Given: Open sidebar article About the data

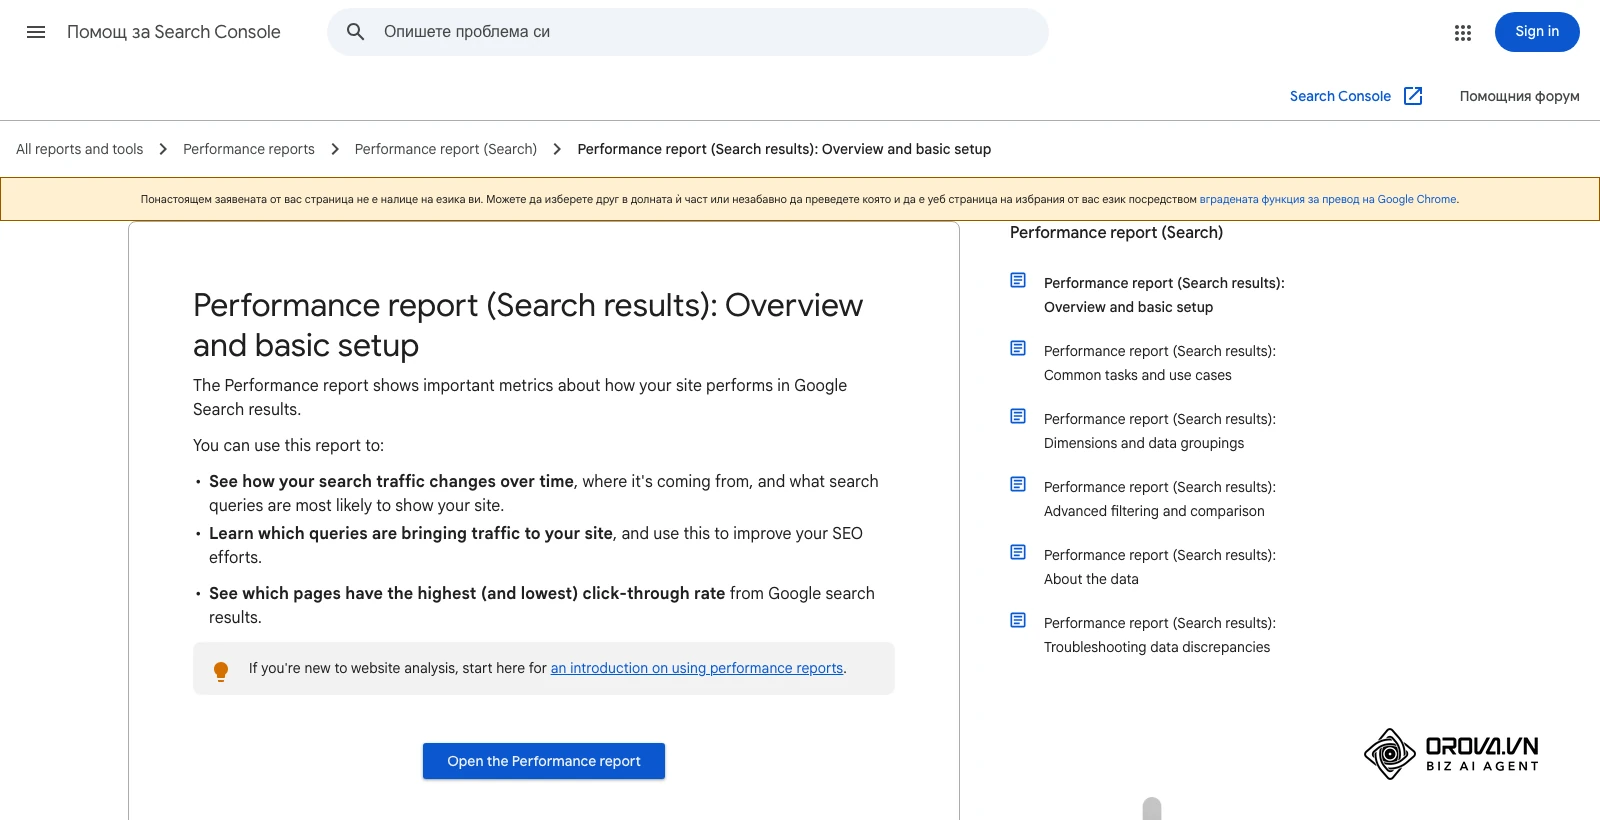Looking at the screenshot, I should point(1160,567).
